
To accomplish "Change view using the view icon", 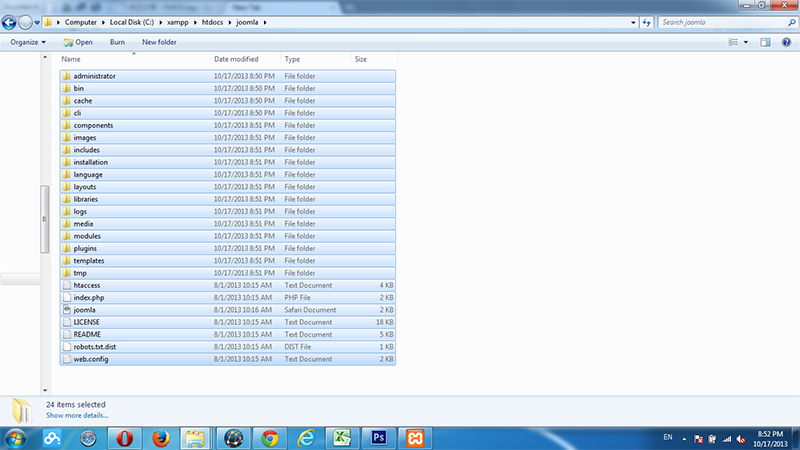I will point(733,42).
